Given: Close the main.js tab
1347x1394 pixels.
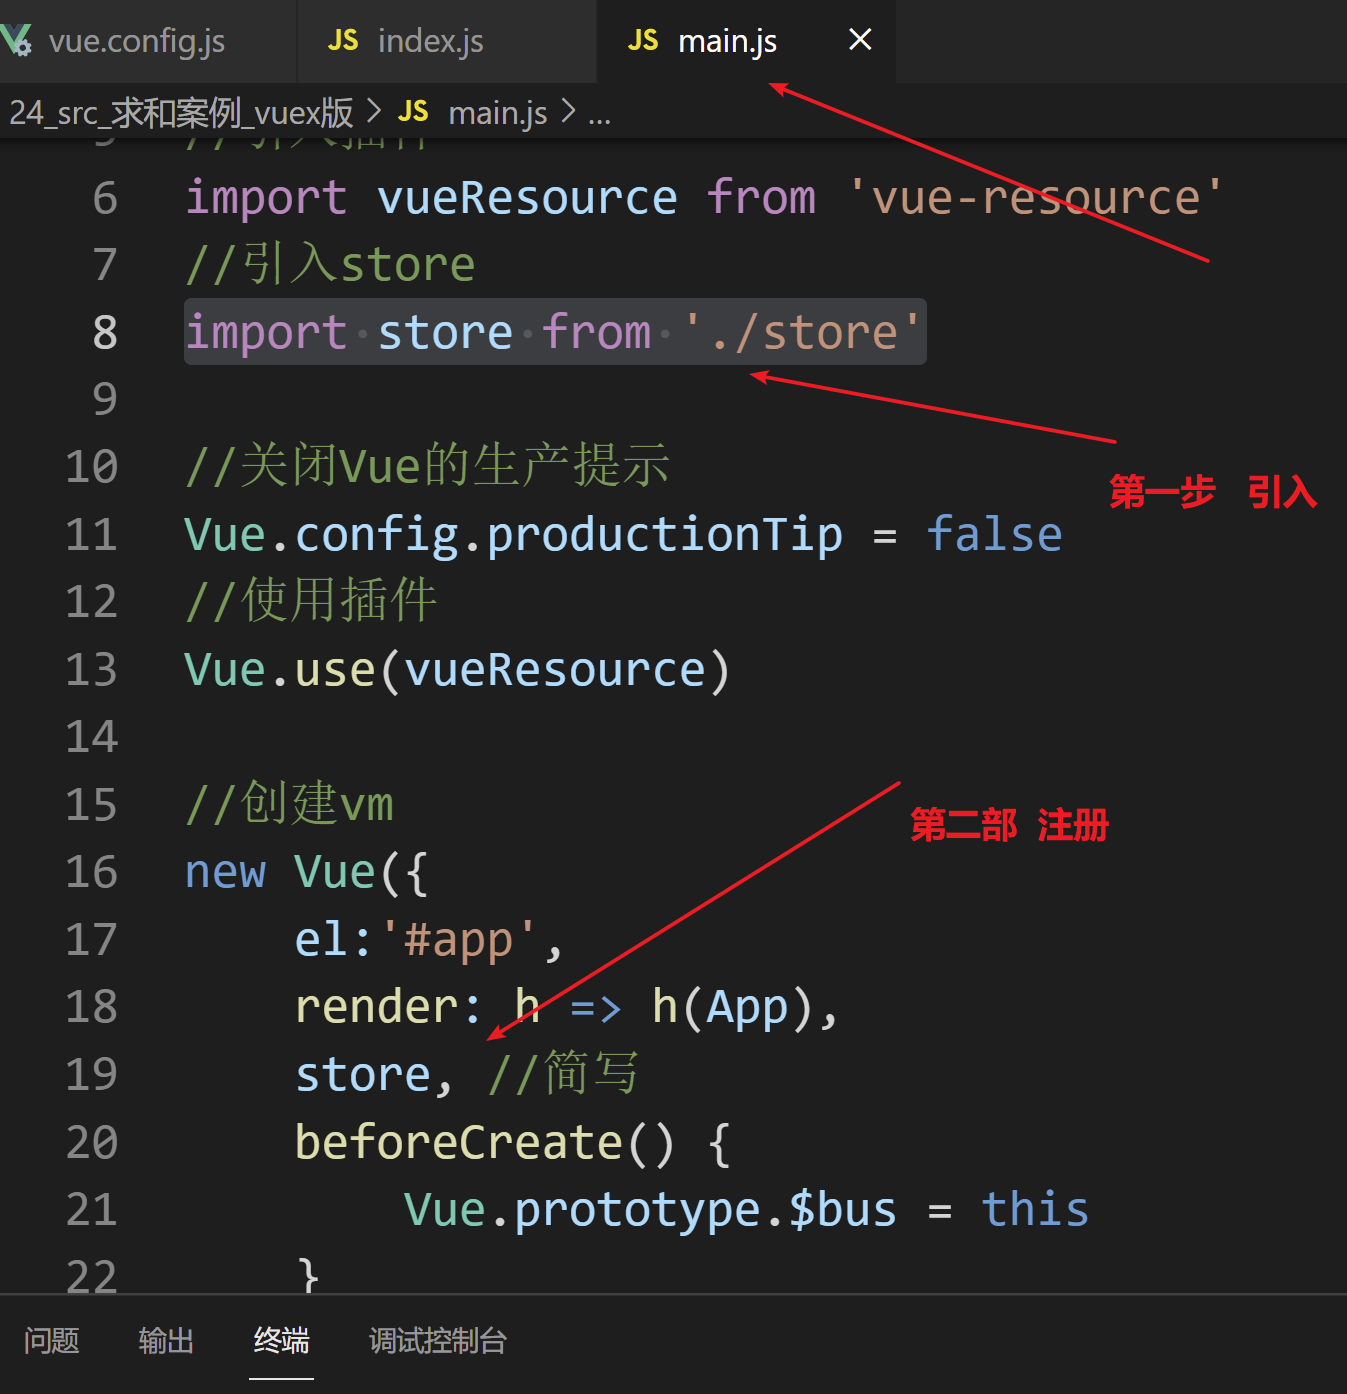Looking at the screenshot, I should (860, 40).
